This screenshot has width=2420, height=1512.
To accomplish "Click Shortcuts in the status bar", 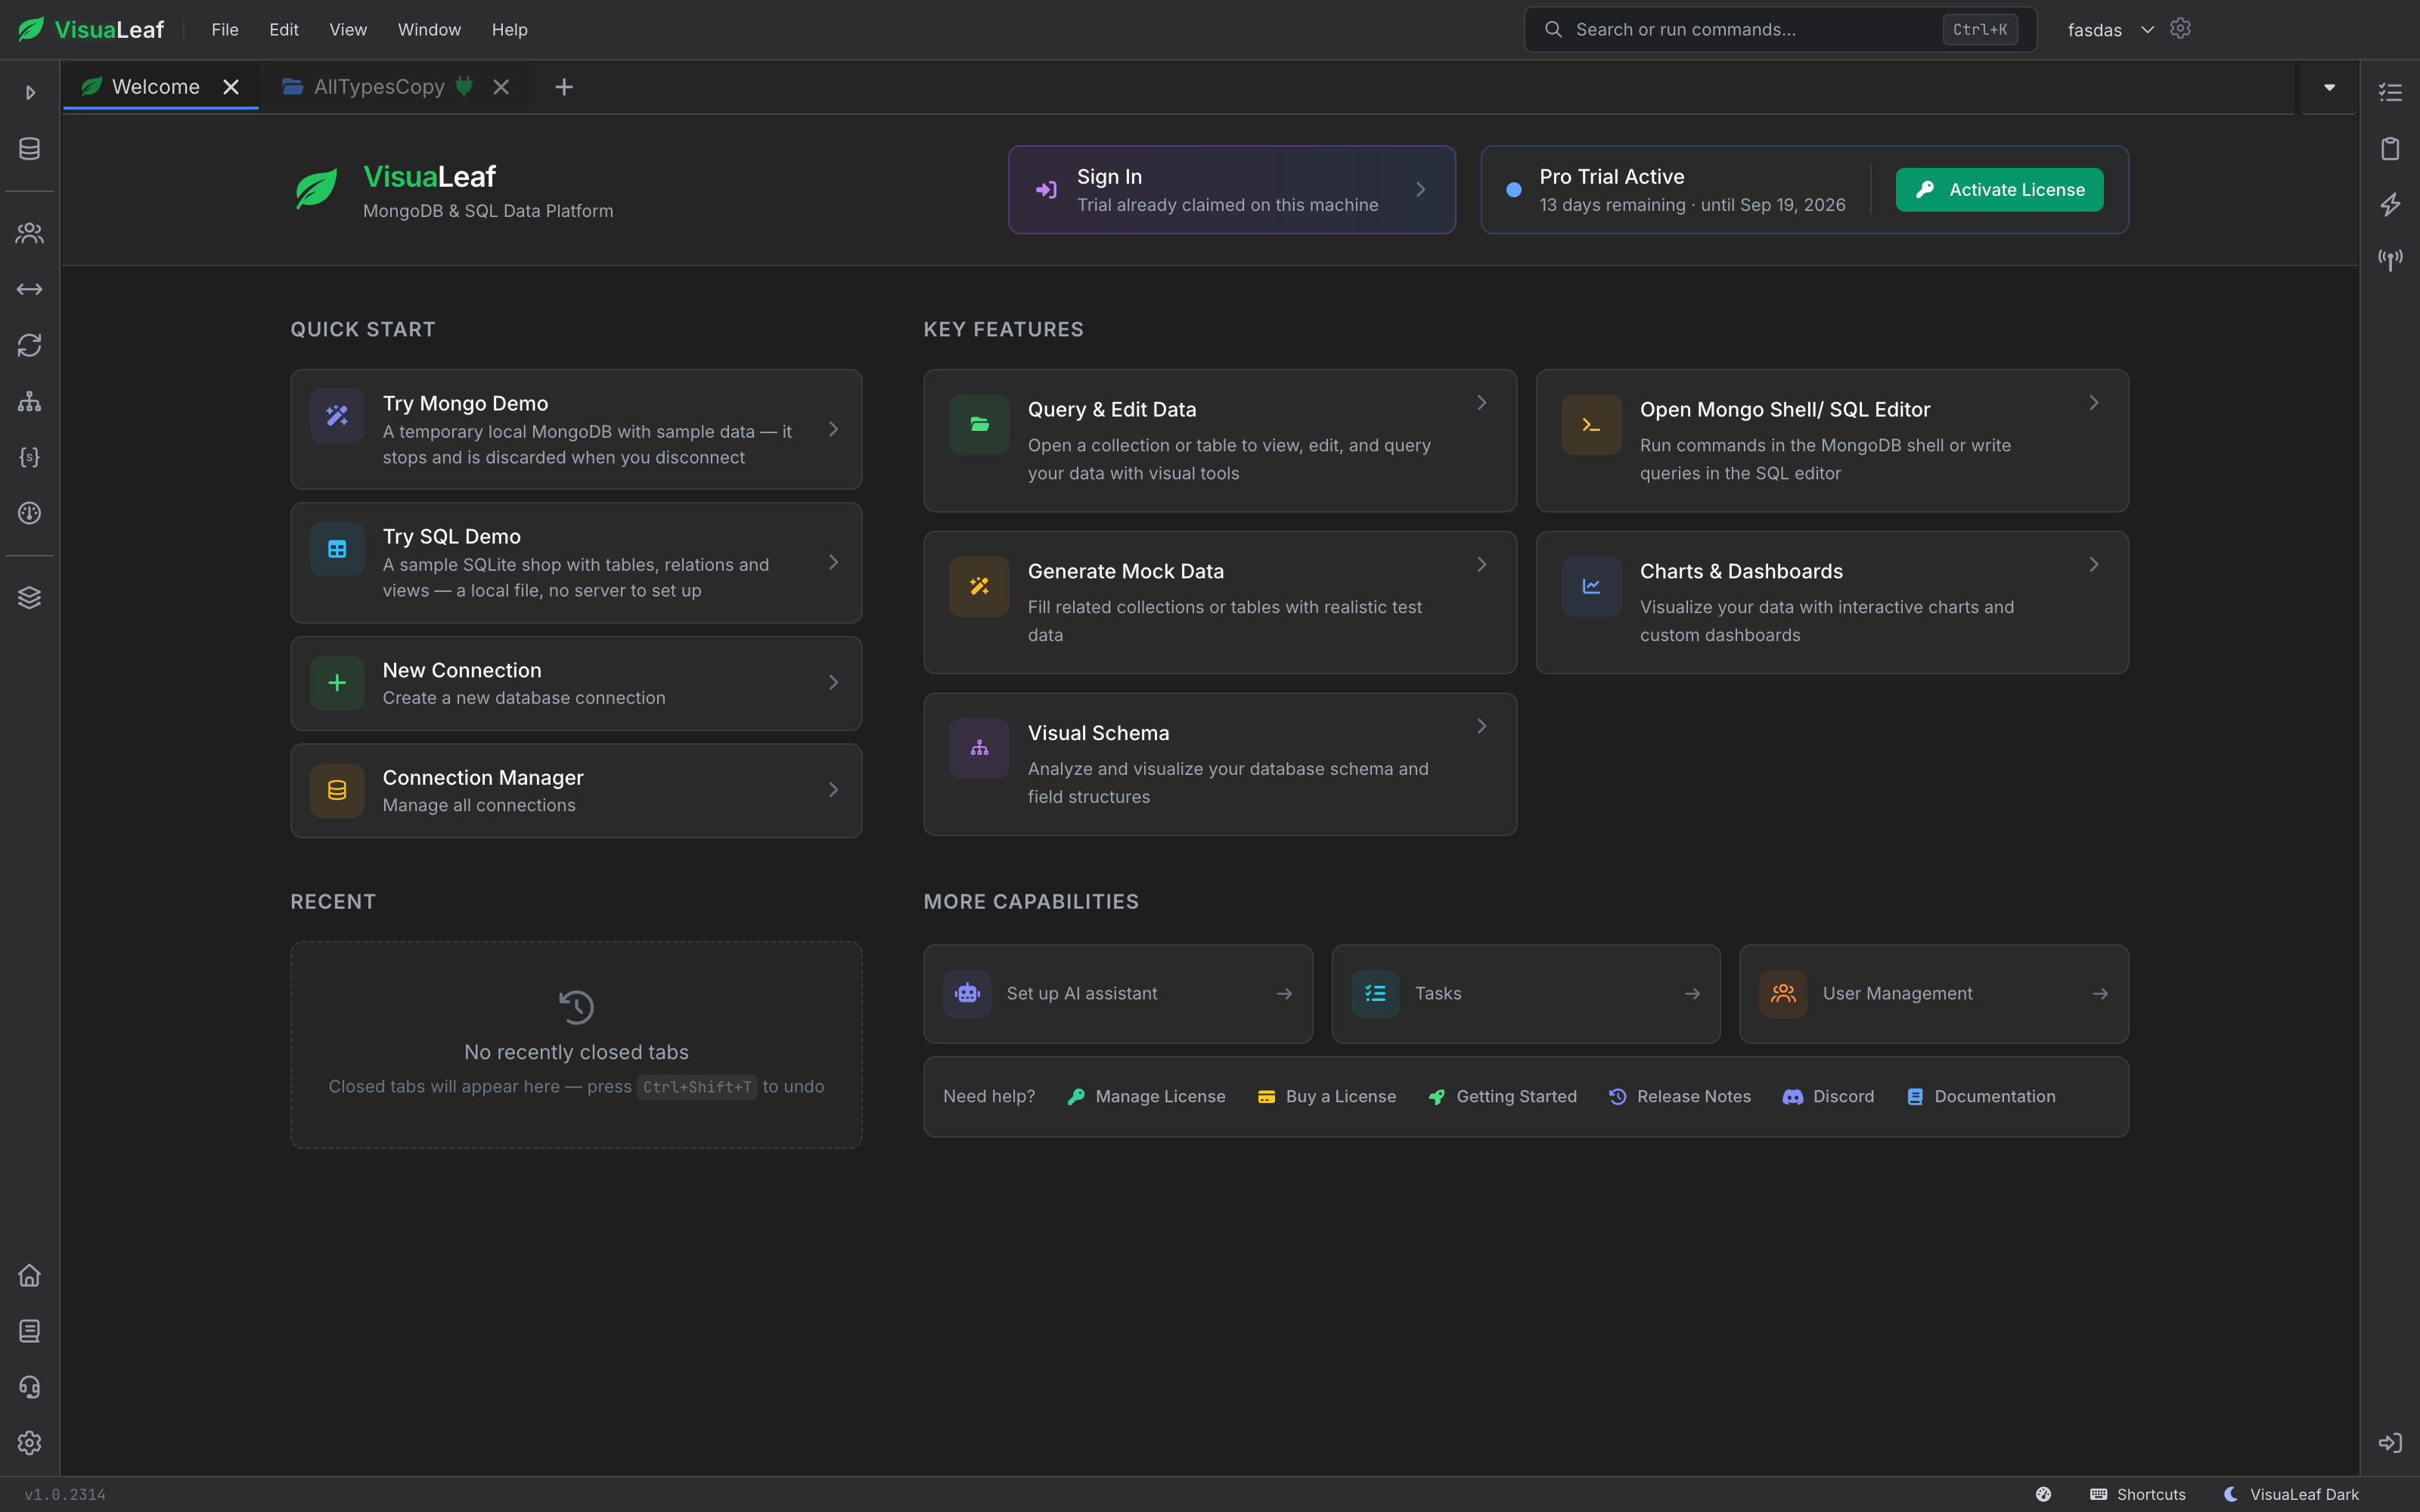I will tap(2137, 1494).
